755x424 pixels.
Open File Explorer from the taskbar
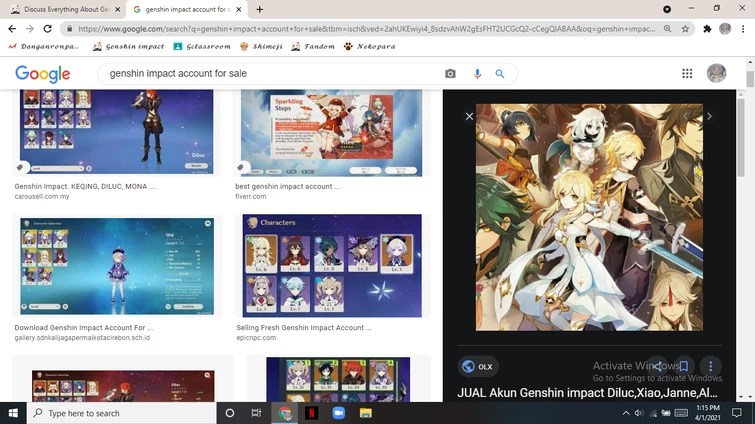pyautogui.click(x=365, y=413)
